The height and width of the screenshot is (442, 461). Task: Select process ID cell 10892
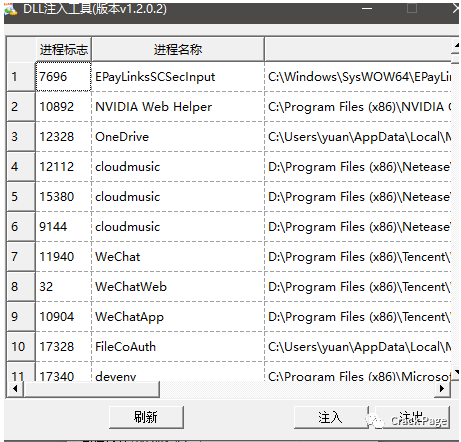[x=63, y=107]
